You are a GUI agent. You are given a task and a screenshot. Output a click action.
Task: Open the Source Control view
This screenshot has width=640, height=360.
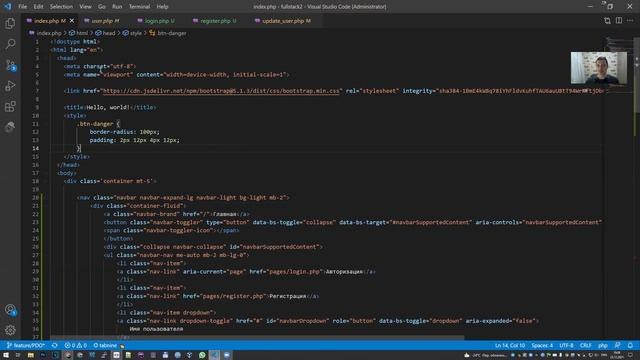(10, 65)
